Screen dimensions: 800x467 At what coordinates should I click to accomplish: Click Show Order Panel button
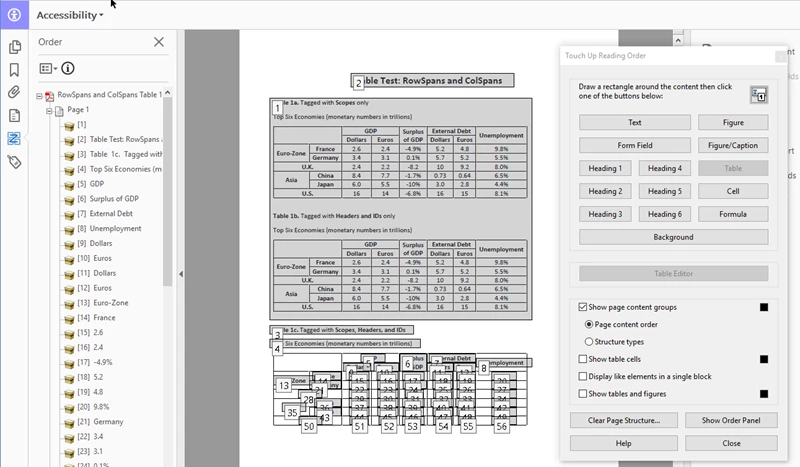pyautogui.click(x=731, y=421)
